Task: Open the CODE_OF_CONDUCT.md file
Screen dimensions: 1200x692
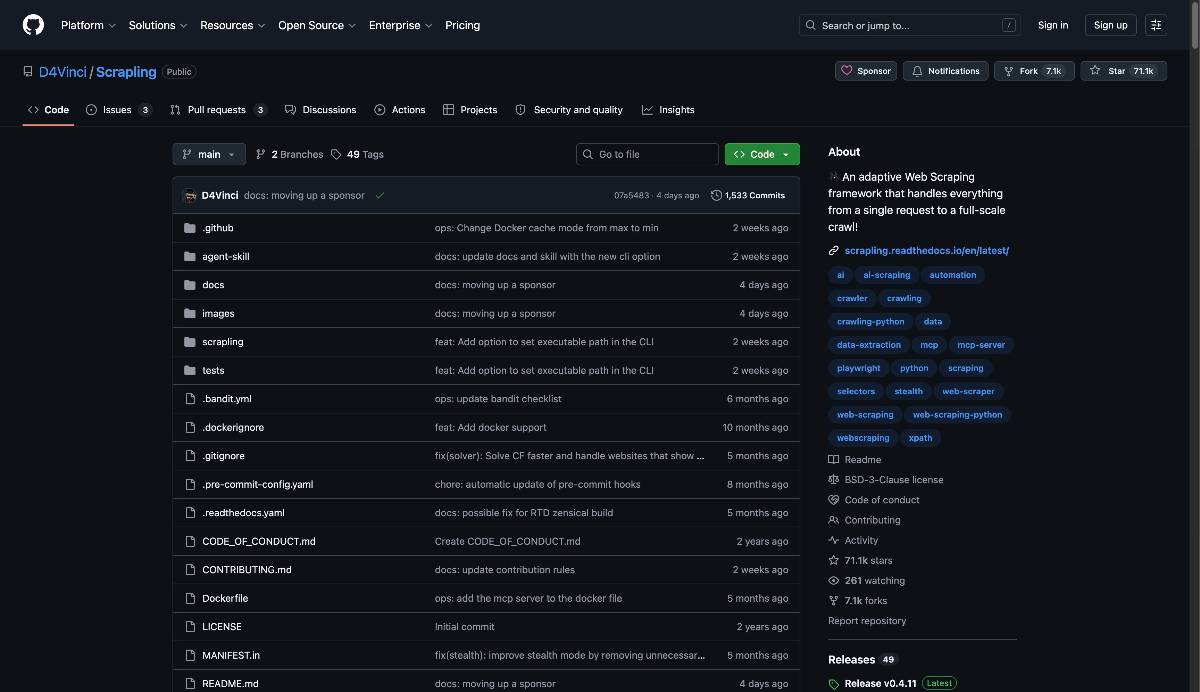Action: pyautogui.click(x=258, y=541)
